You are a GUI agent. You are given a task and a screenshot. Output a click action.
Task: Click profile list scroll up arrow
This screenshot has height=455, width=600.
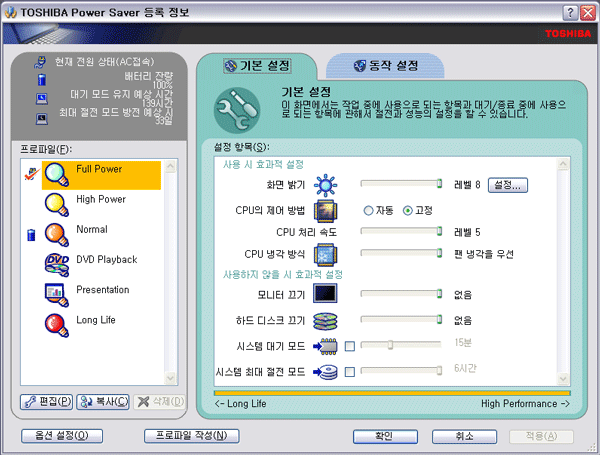[170, 166]
